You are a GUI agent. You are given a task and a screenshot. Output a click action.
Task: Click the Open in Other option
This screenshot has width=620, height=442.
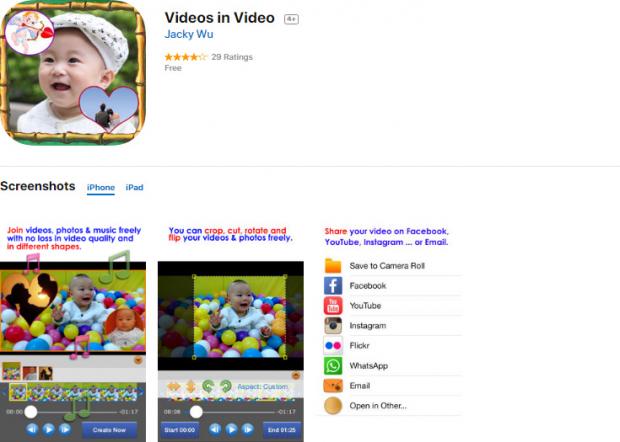377,406
